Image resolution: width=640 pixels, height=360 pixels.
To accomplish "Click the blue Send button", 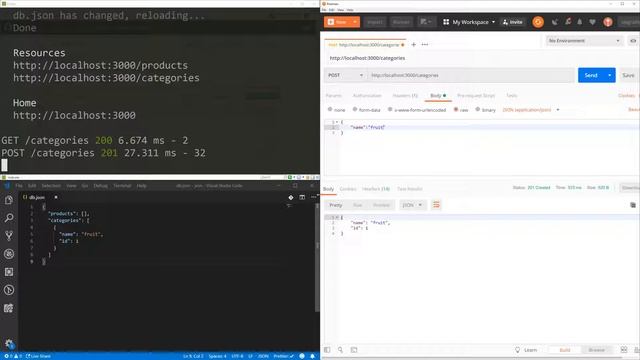I will click(591, 75).
